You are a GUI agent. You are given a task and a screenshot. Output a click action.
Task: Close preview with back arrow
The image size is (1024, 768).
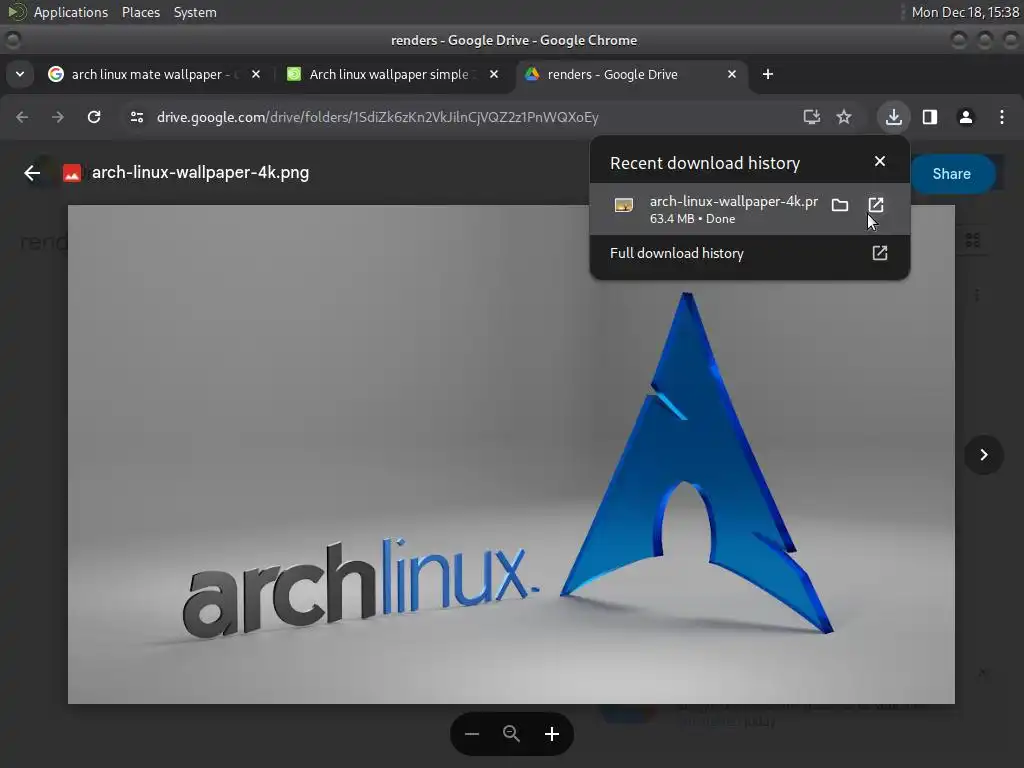click(x=32, y=173)
